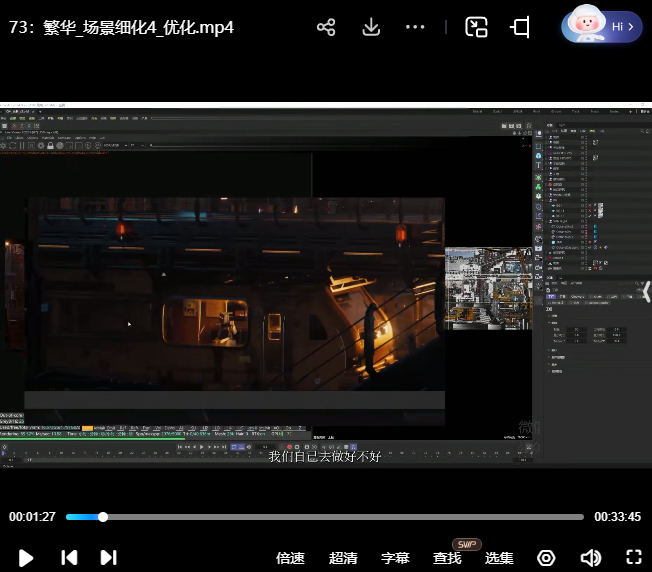The image size is (652, 572).
Task: Click the 查找 search feature
Action: coord(447,558)
